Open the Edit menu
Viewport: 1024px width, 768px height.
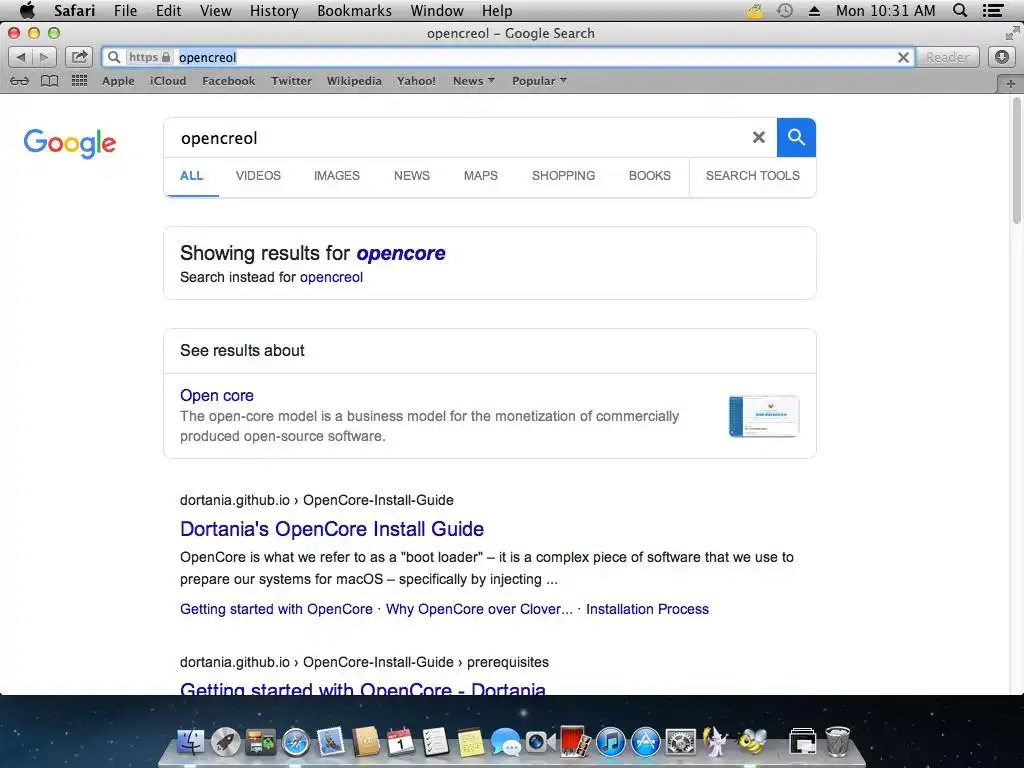[168, 10]
